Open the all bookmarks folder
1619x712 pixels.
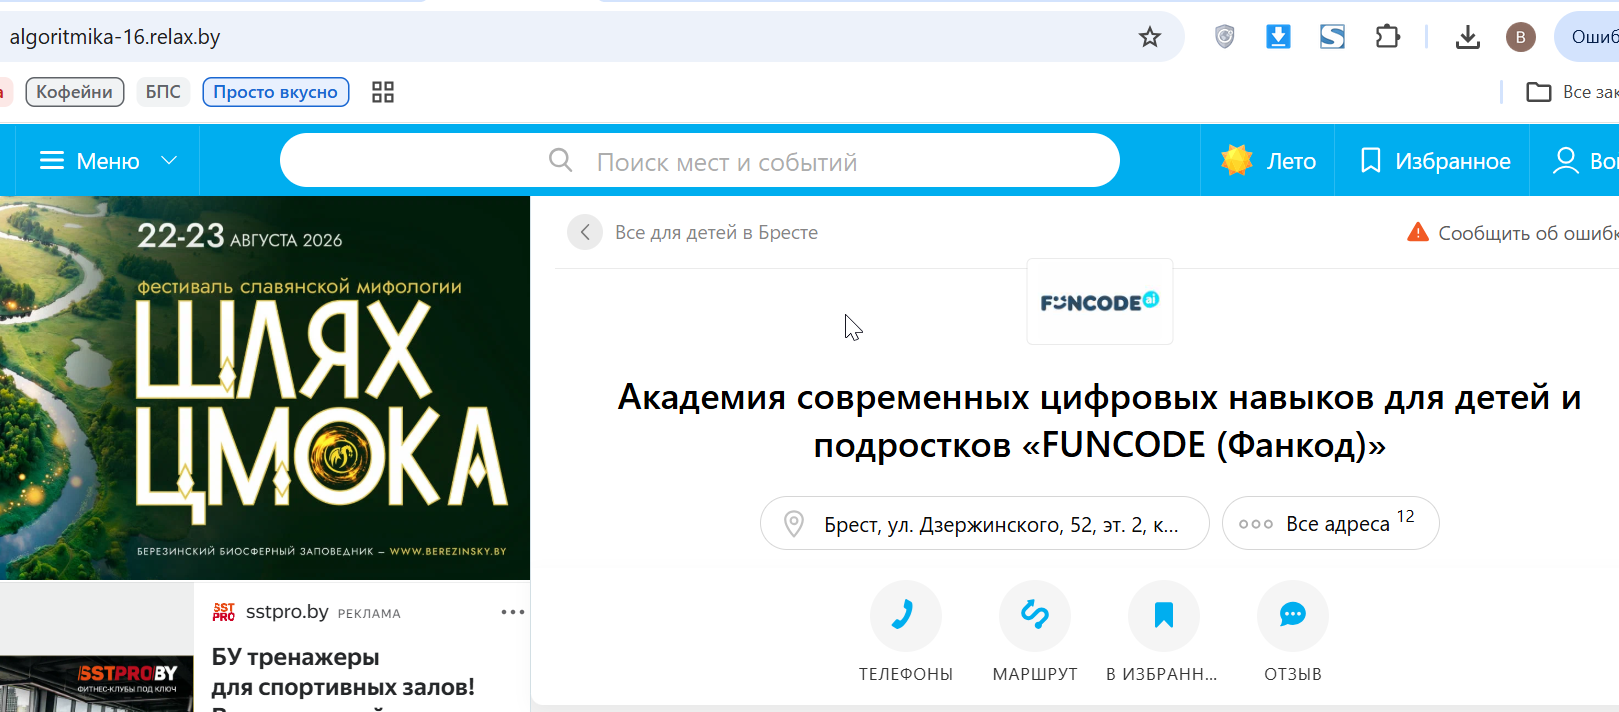tap(1572, 92)
